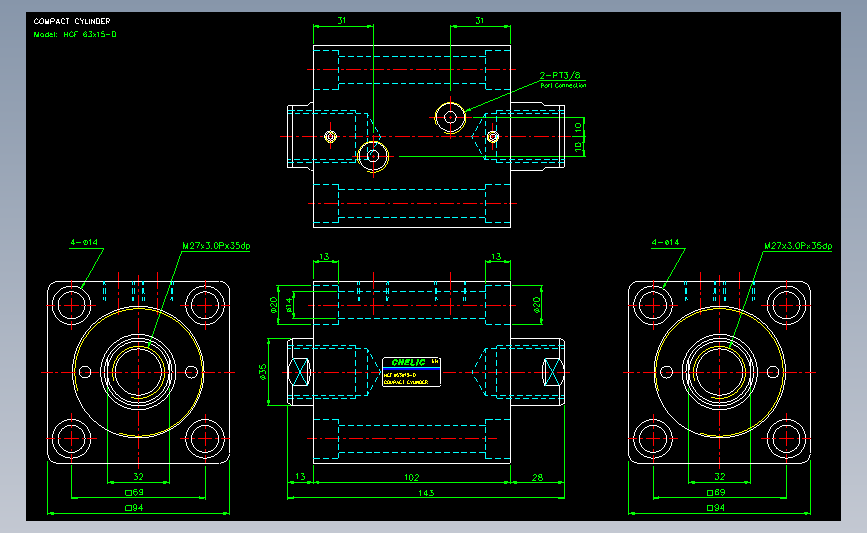Click the 2-PT3/8 port annotation
This screenshot has height=533, width=867.
[x=560, y=75]
